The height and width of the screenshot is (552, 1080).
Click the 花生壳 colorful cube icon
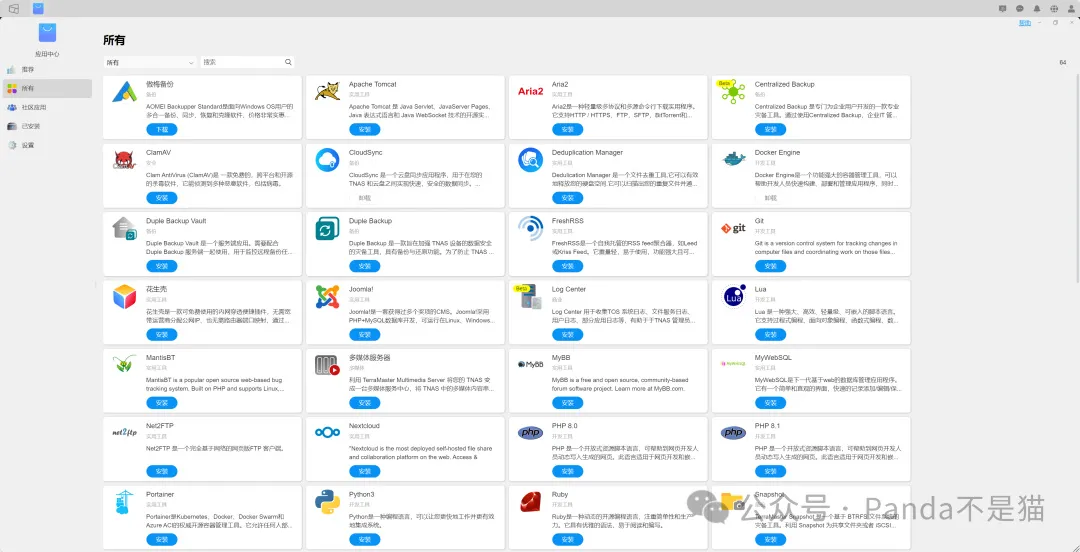[x=125, y=297]
